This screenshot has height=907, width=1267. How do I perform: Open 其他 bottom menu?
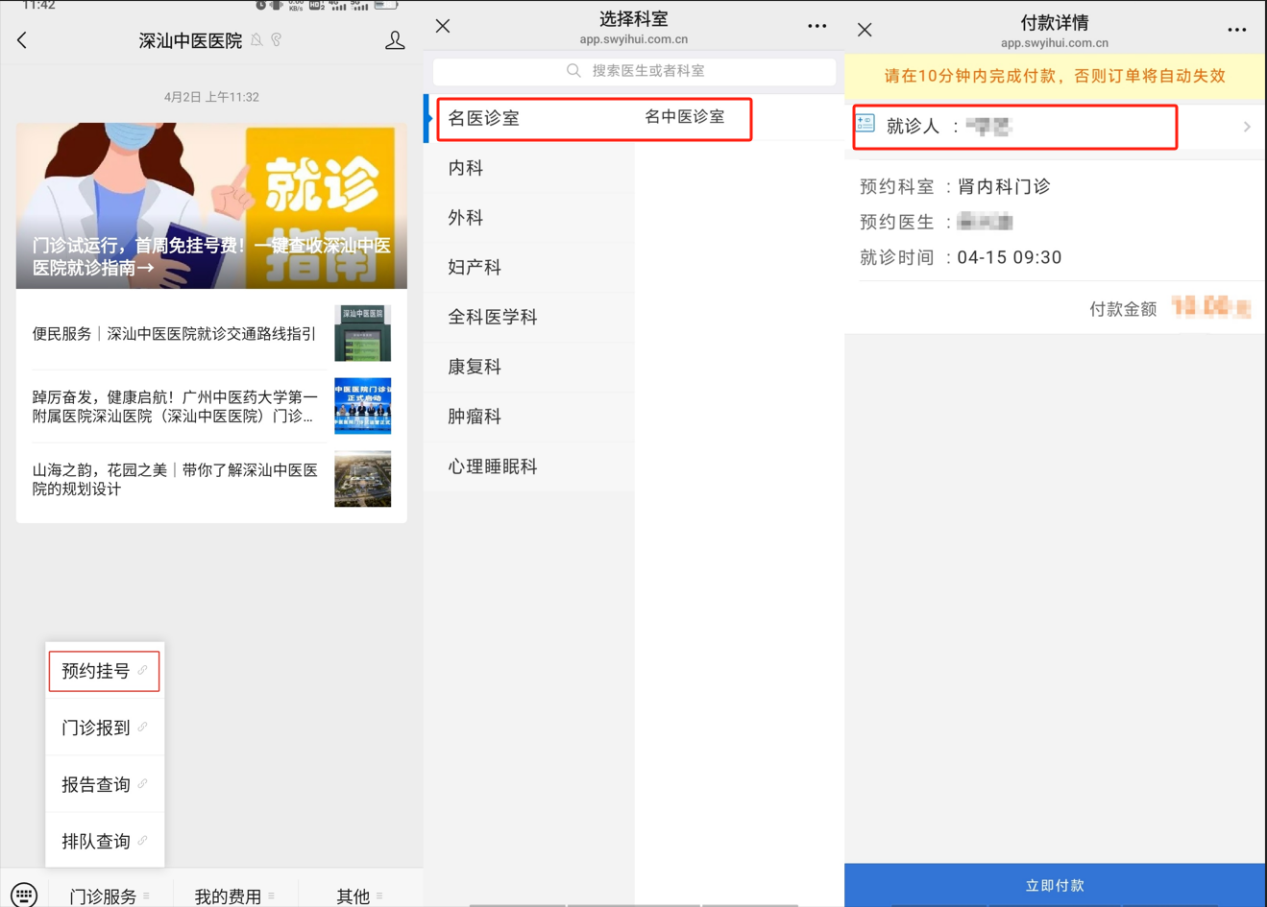[359, 895]
